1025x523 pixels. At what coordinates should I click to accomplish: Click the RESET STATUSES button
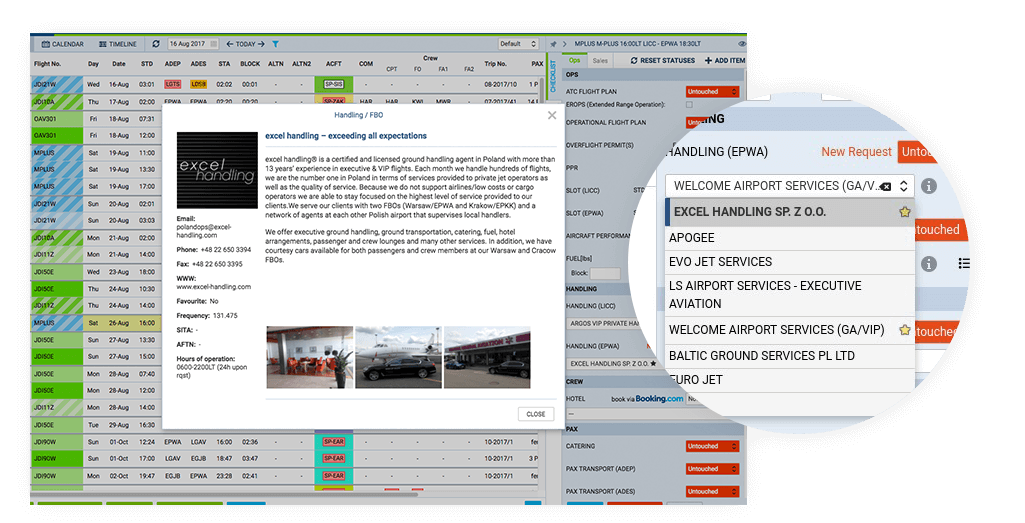click(662, 60)
